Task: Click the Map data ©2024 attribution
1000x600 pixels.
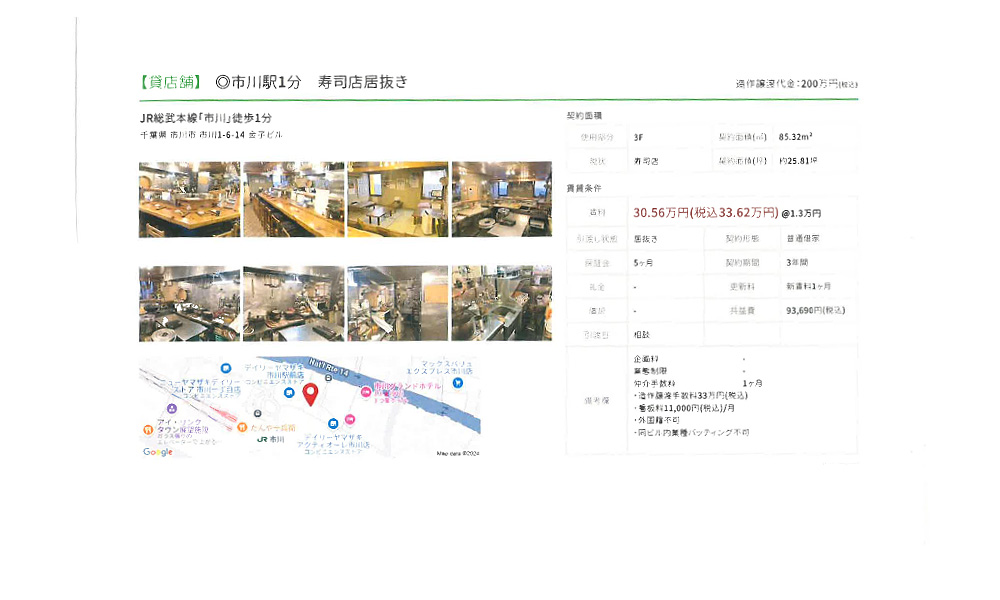Action: [458, 452]
